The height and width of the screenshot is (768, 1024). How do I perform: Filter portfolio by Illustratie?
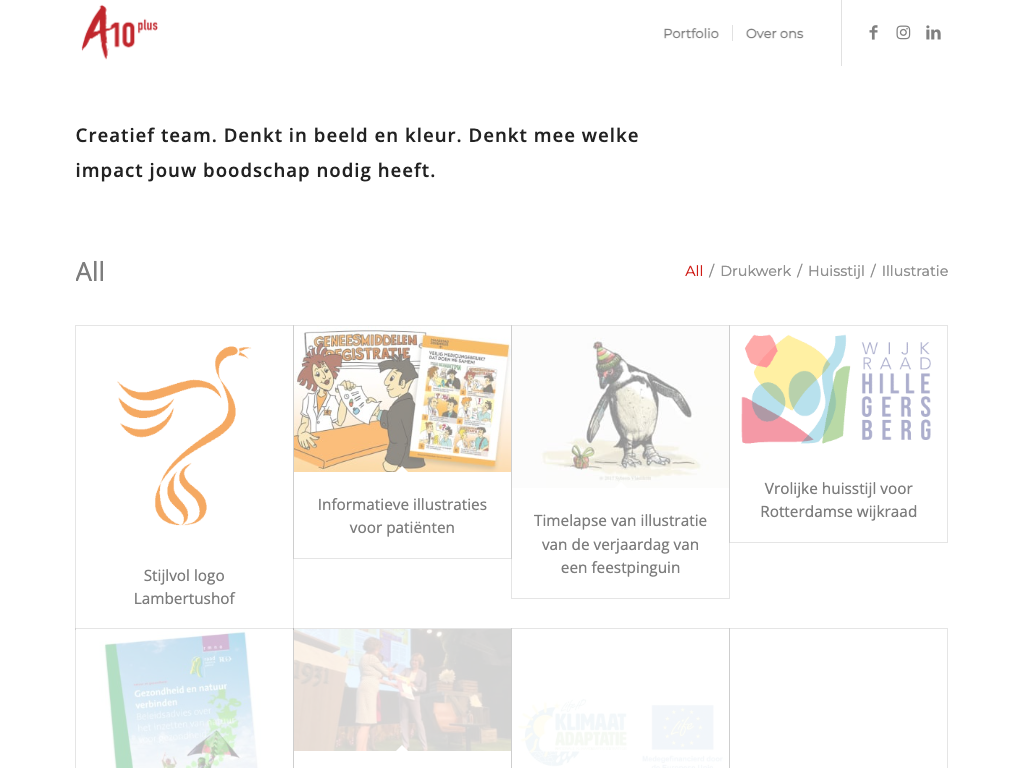(915, 271)
